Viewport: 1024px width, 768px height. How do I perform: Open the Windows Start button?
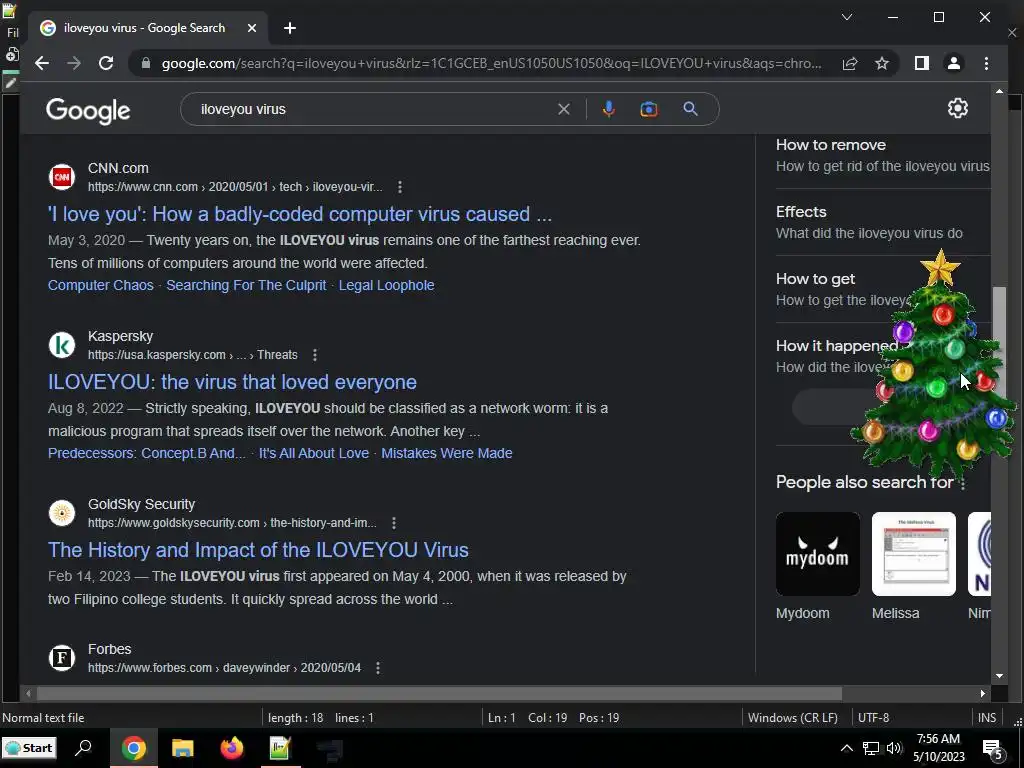[29, 748]
